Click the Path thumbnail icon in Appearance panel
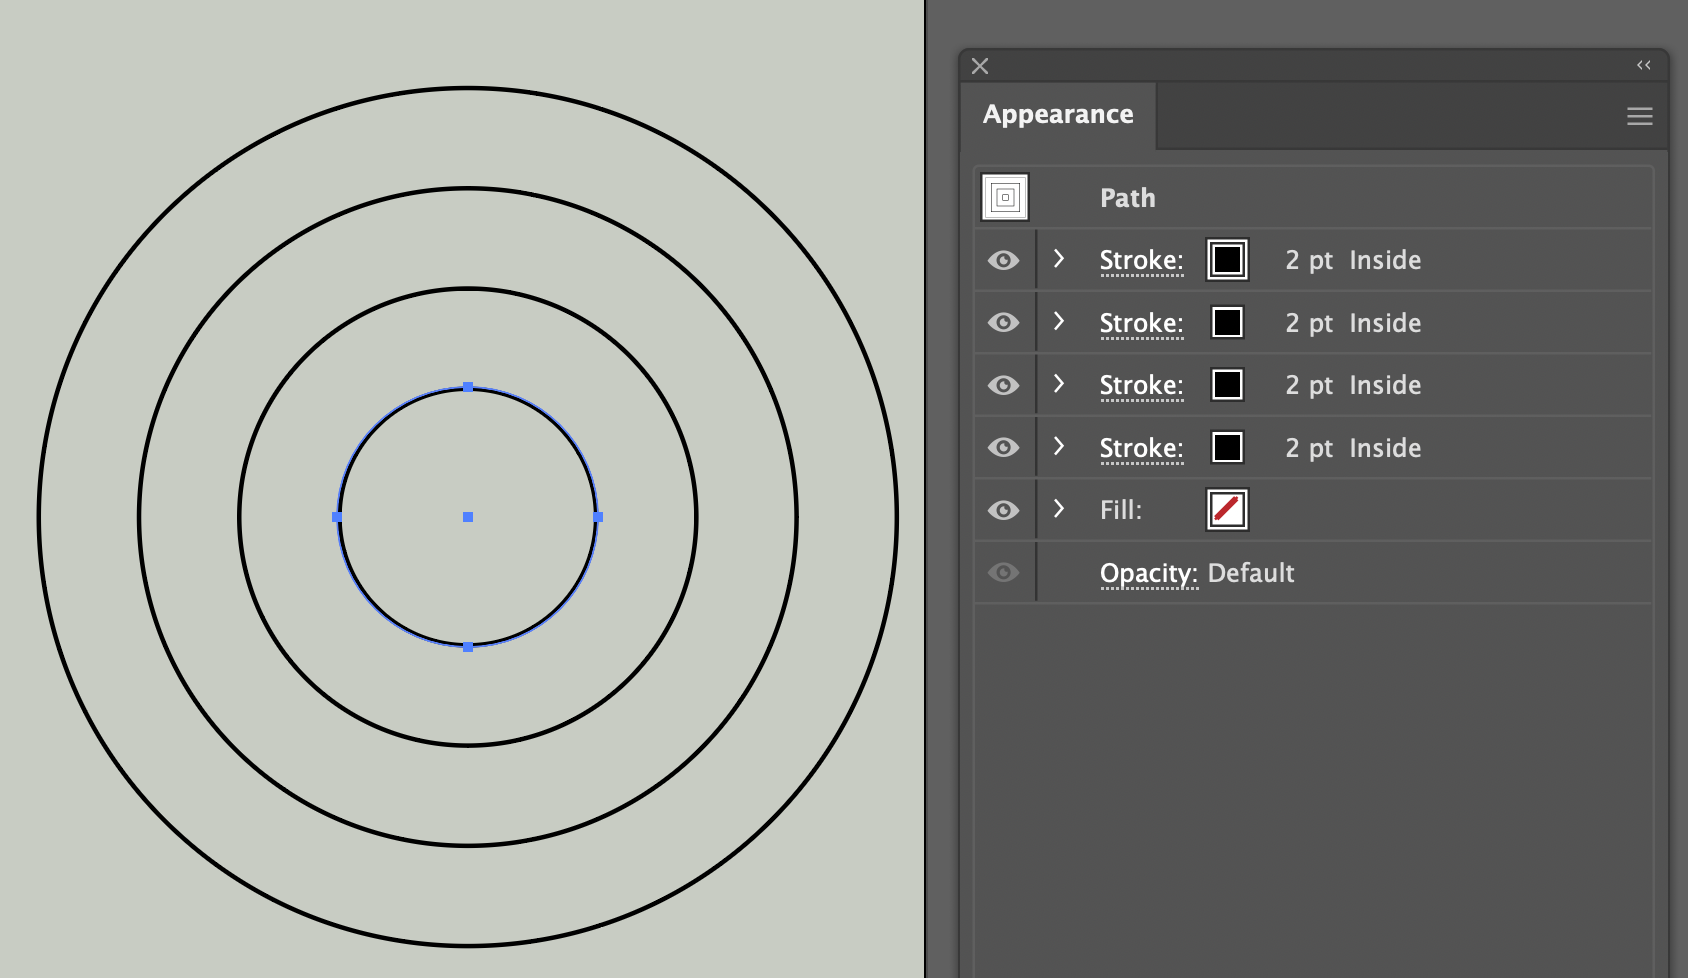 click(x=1002, y=197)
